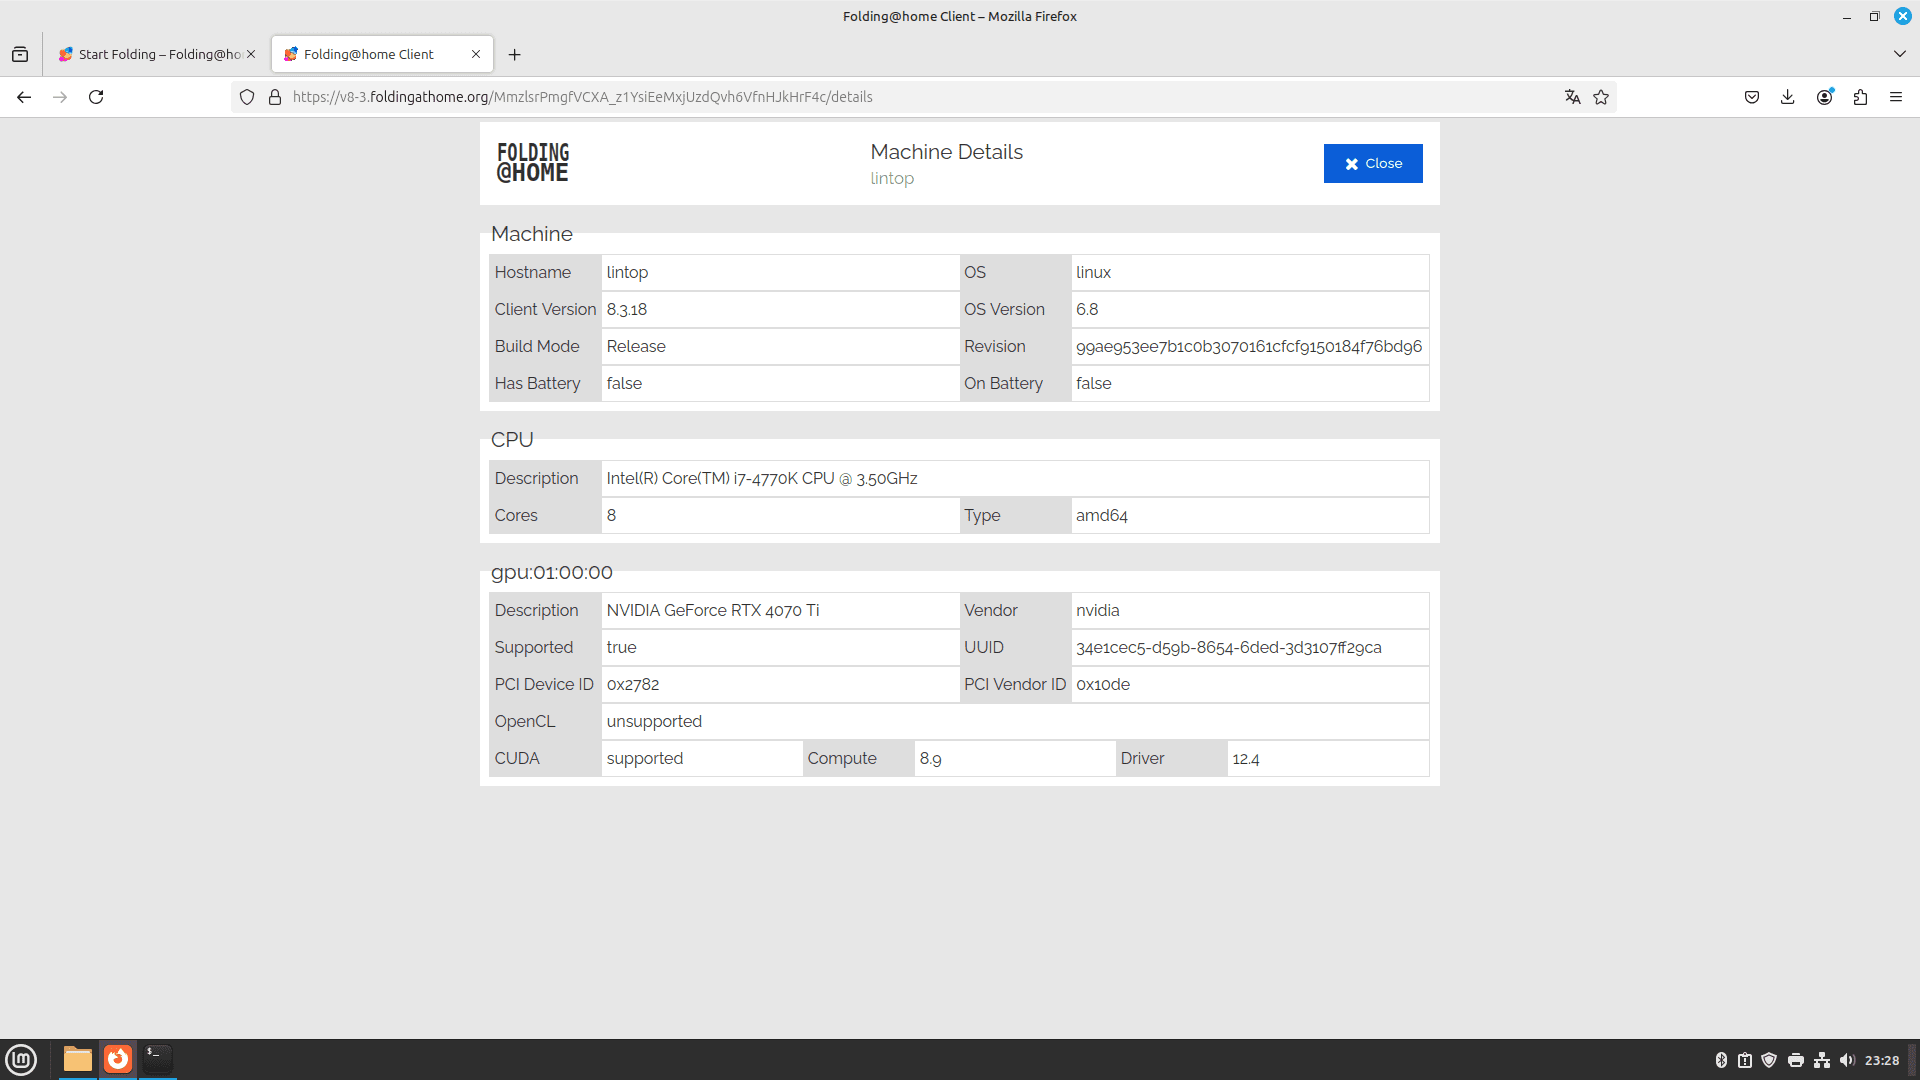Open the page translation icon
This screenshot has height=1080, width=1920.
click(1572, 97)
